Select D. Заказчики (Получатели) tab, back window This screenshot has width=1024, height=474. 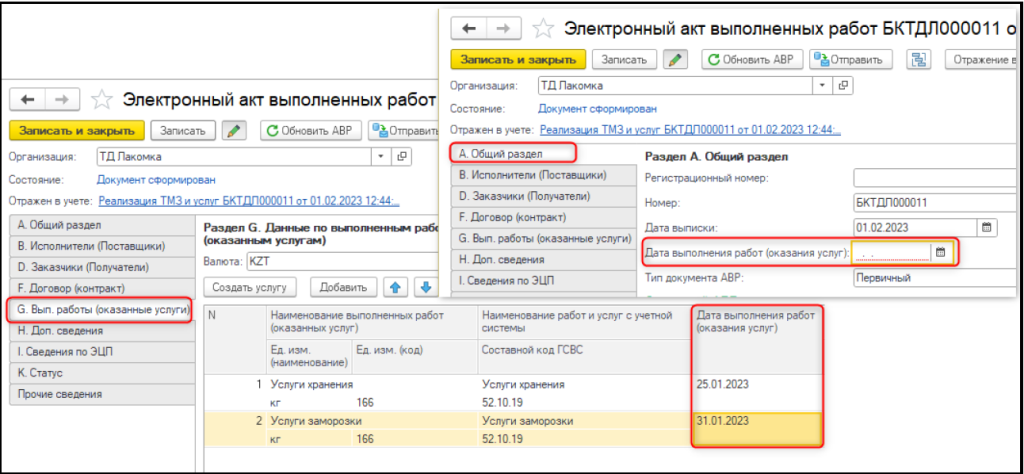click(102, 267)
